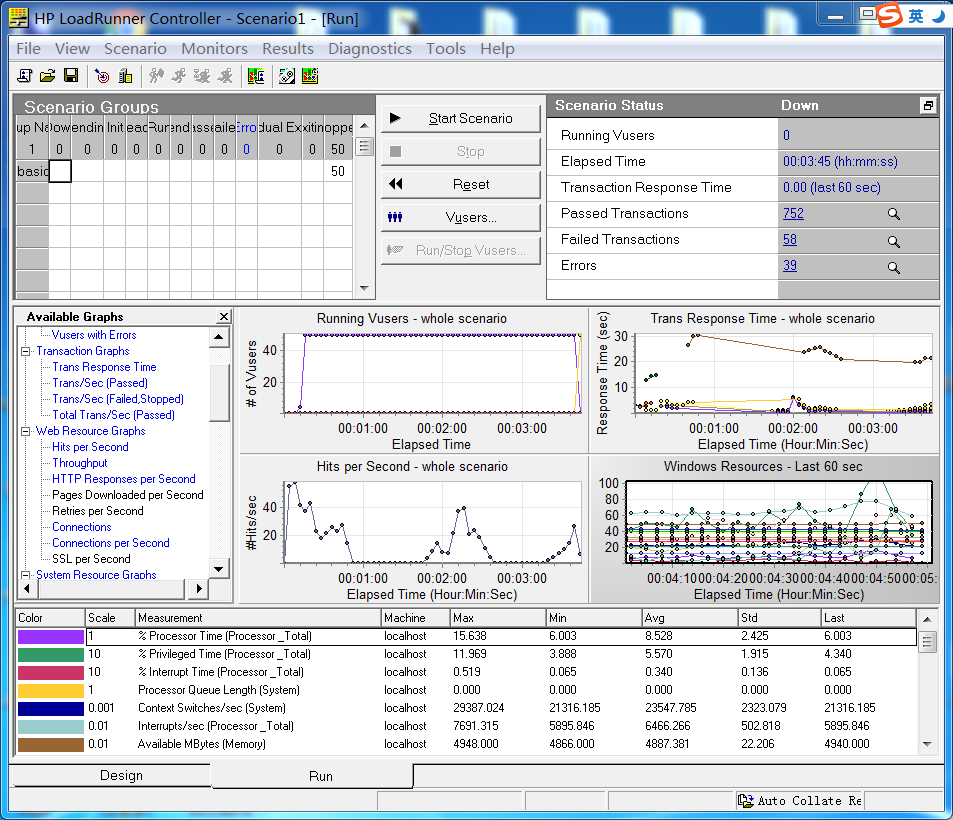The image size is (953, 820).
Task: Close the Available Graphs panel
Action: click(224, 316)
